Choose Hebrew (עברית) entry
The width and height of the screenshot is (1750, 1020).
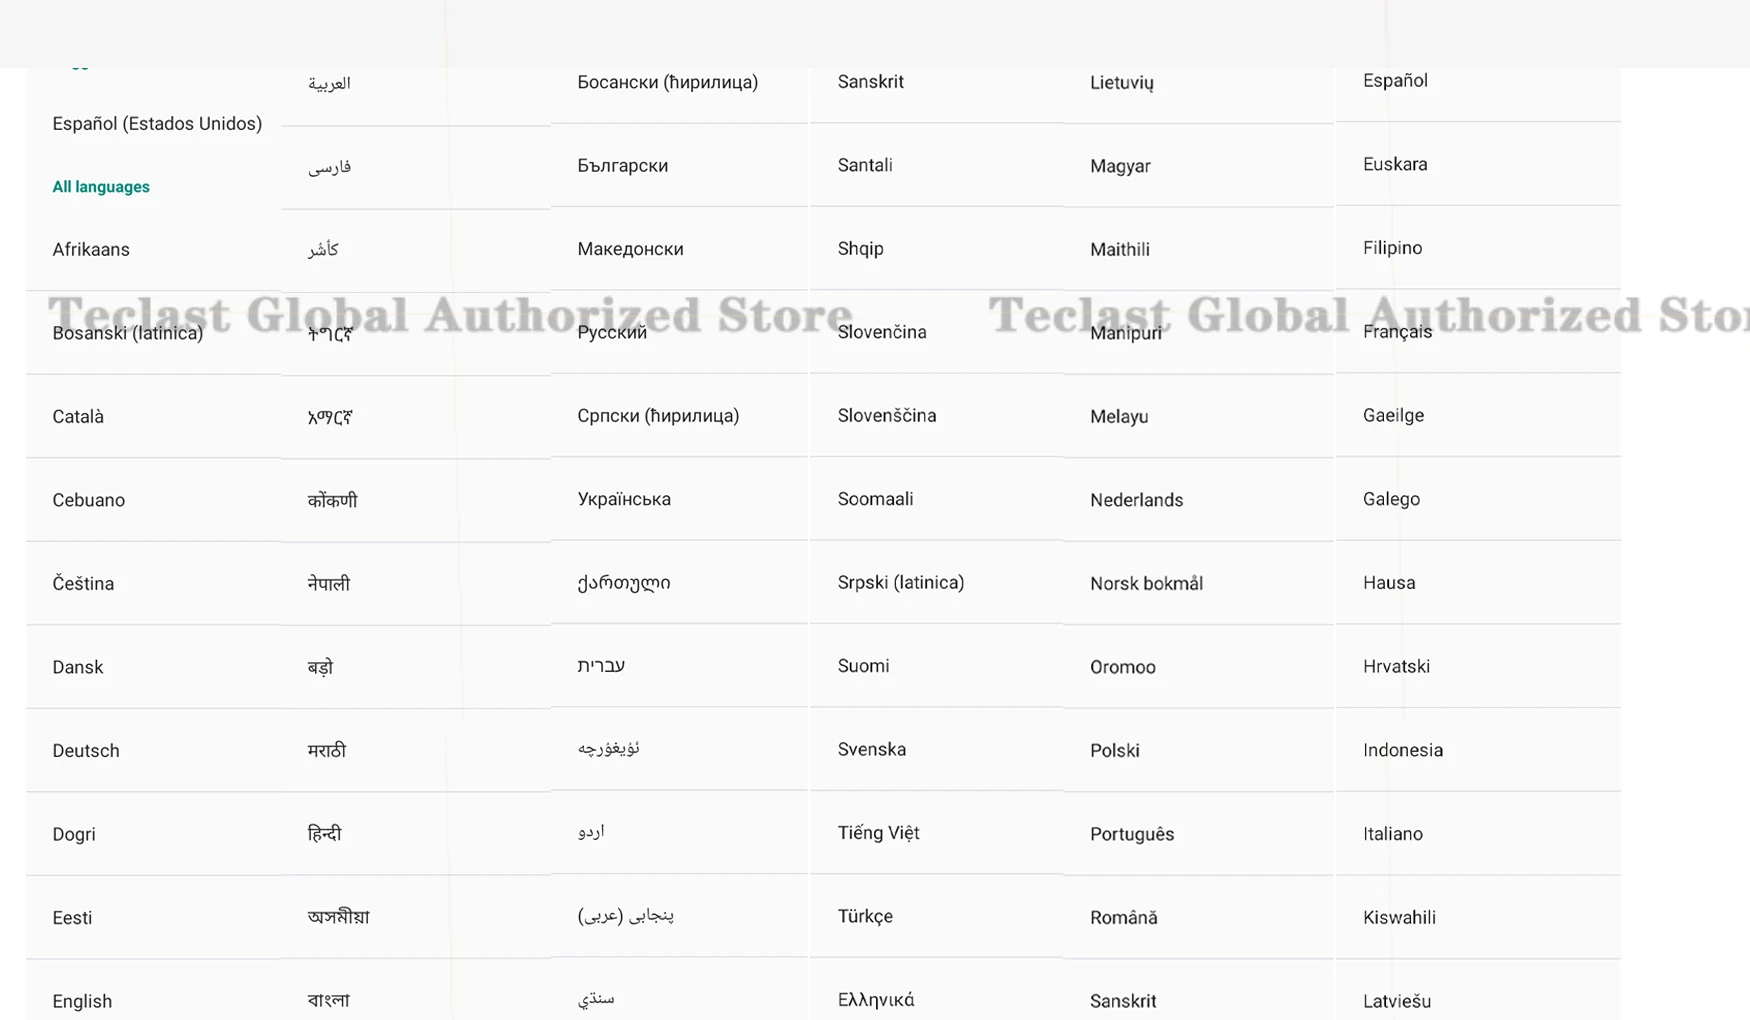pyautogui.click(x=601, y=666)
